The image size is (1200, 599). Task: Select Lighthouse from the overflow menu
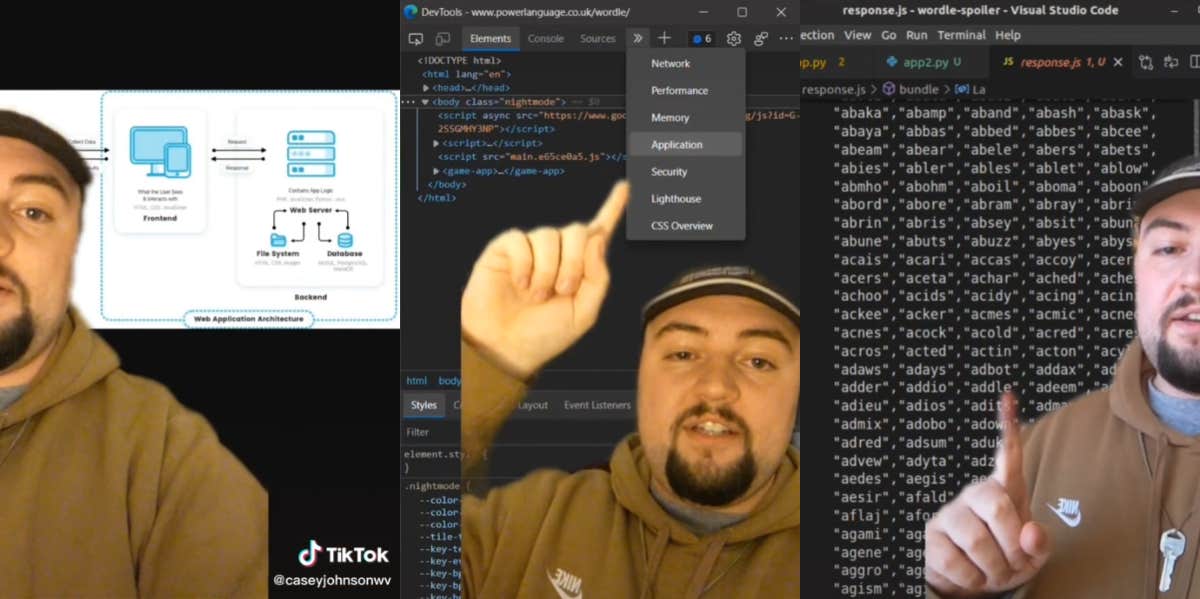point(686,199)
